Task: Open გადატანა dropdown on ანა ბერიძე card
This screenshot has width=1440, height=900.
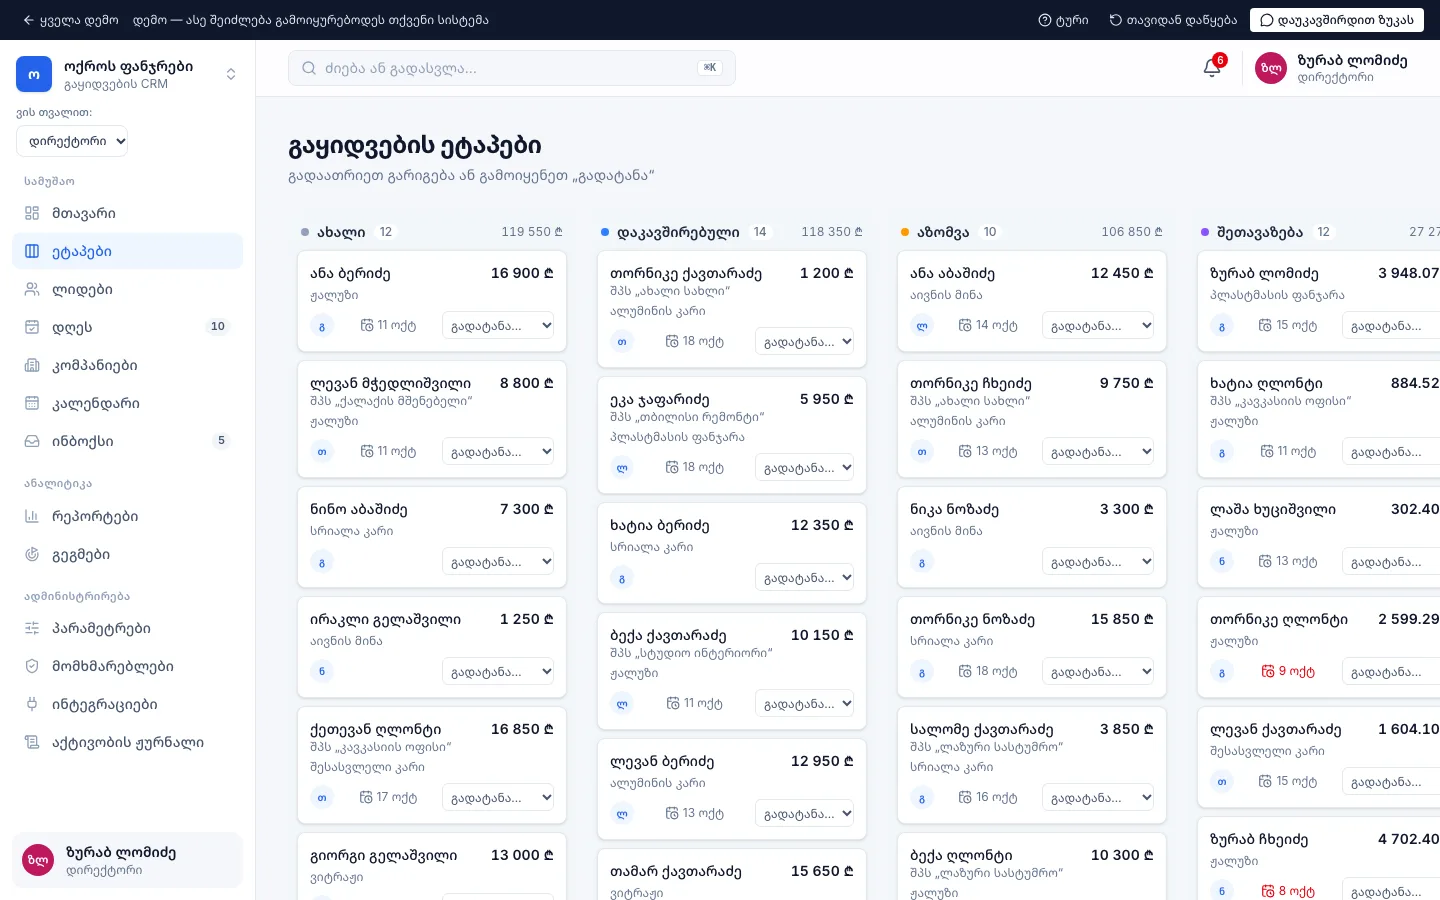Action: [x=498, y=325]
